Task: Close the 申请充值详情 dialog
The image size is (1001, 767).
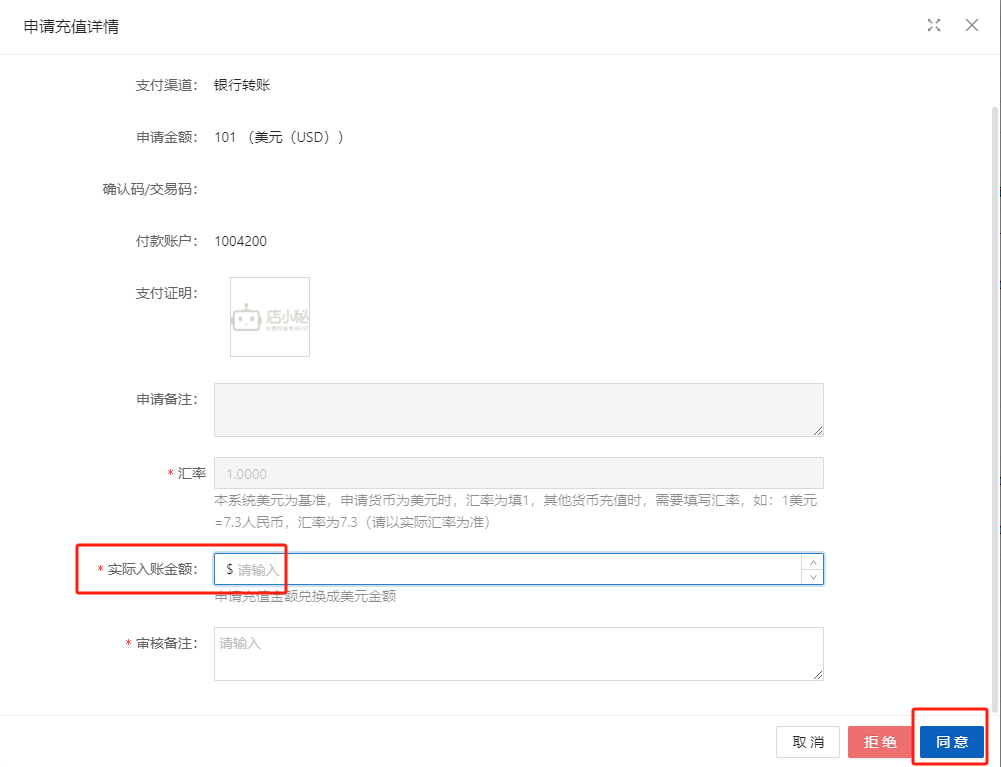Action: pyautogui.click(x=972, y=26)
